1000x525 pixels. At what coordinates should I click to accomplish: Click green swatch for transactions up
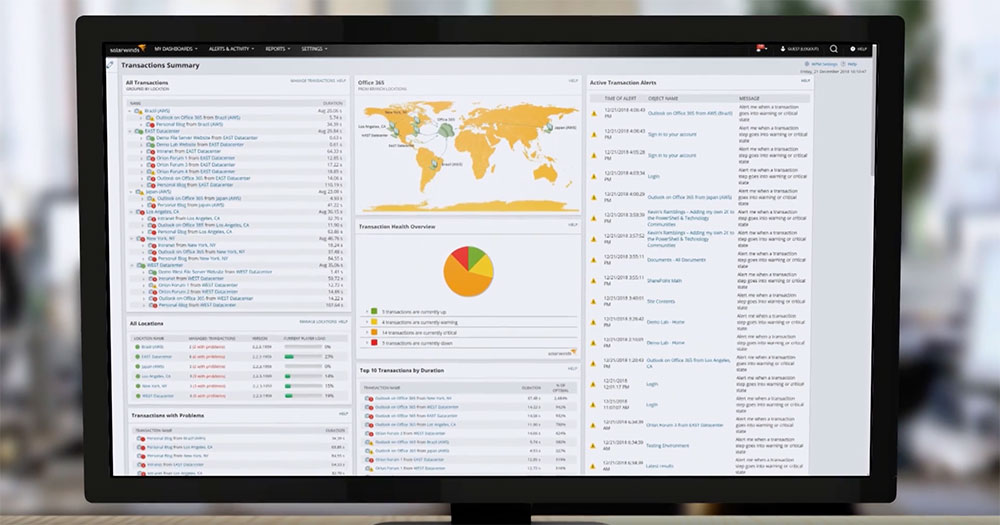[374, 311]
